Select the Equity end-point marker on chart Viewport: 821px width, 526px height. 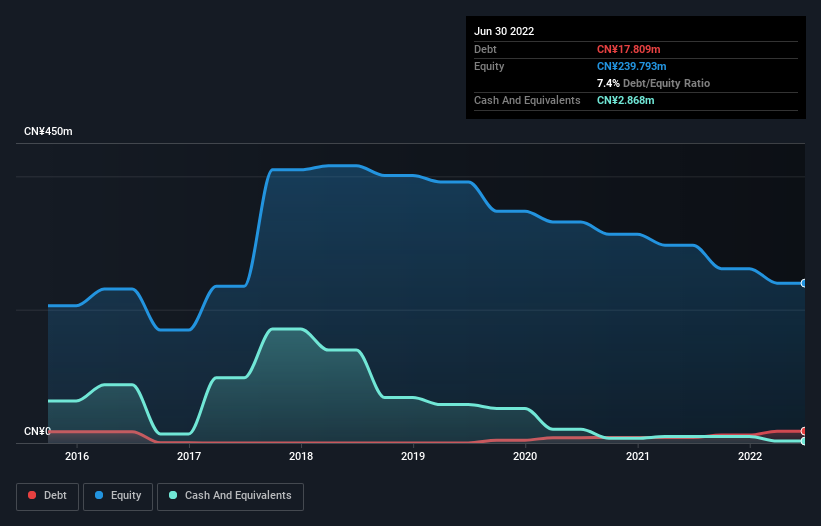coord(804,283)
